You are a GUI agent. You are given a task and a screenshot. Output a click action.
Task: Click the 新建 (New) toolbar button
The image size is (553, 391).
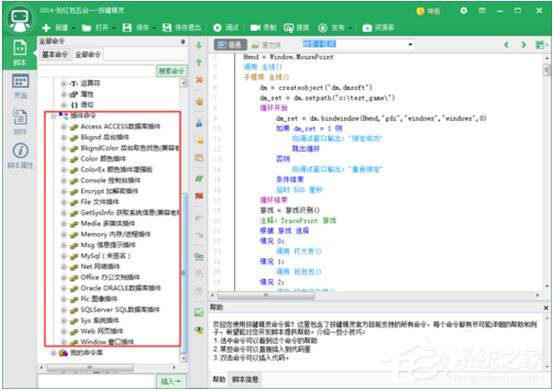coord(55,28)
